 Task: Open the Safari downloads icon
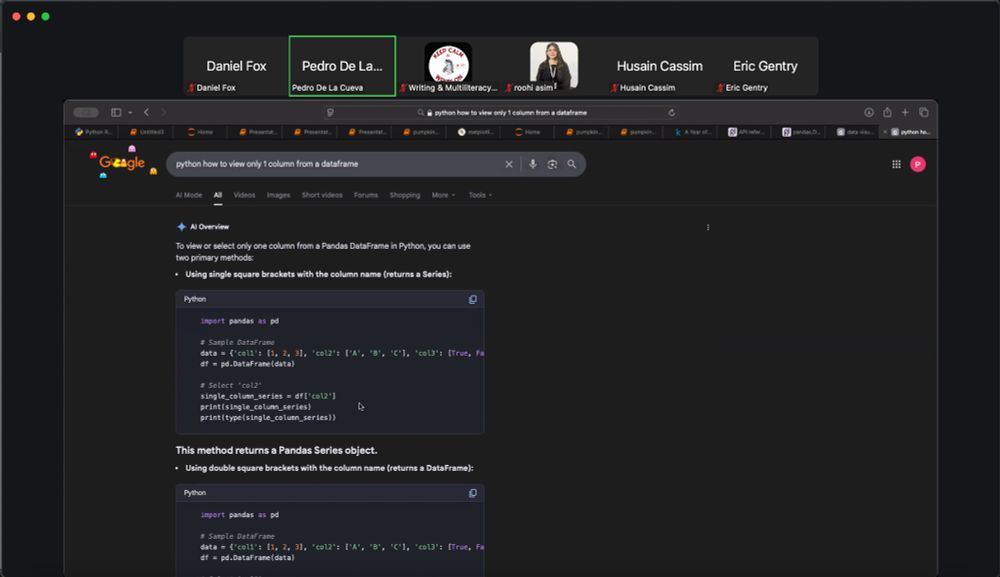(x=869, y=112)
